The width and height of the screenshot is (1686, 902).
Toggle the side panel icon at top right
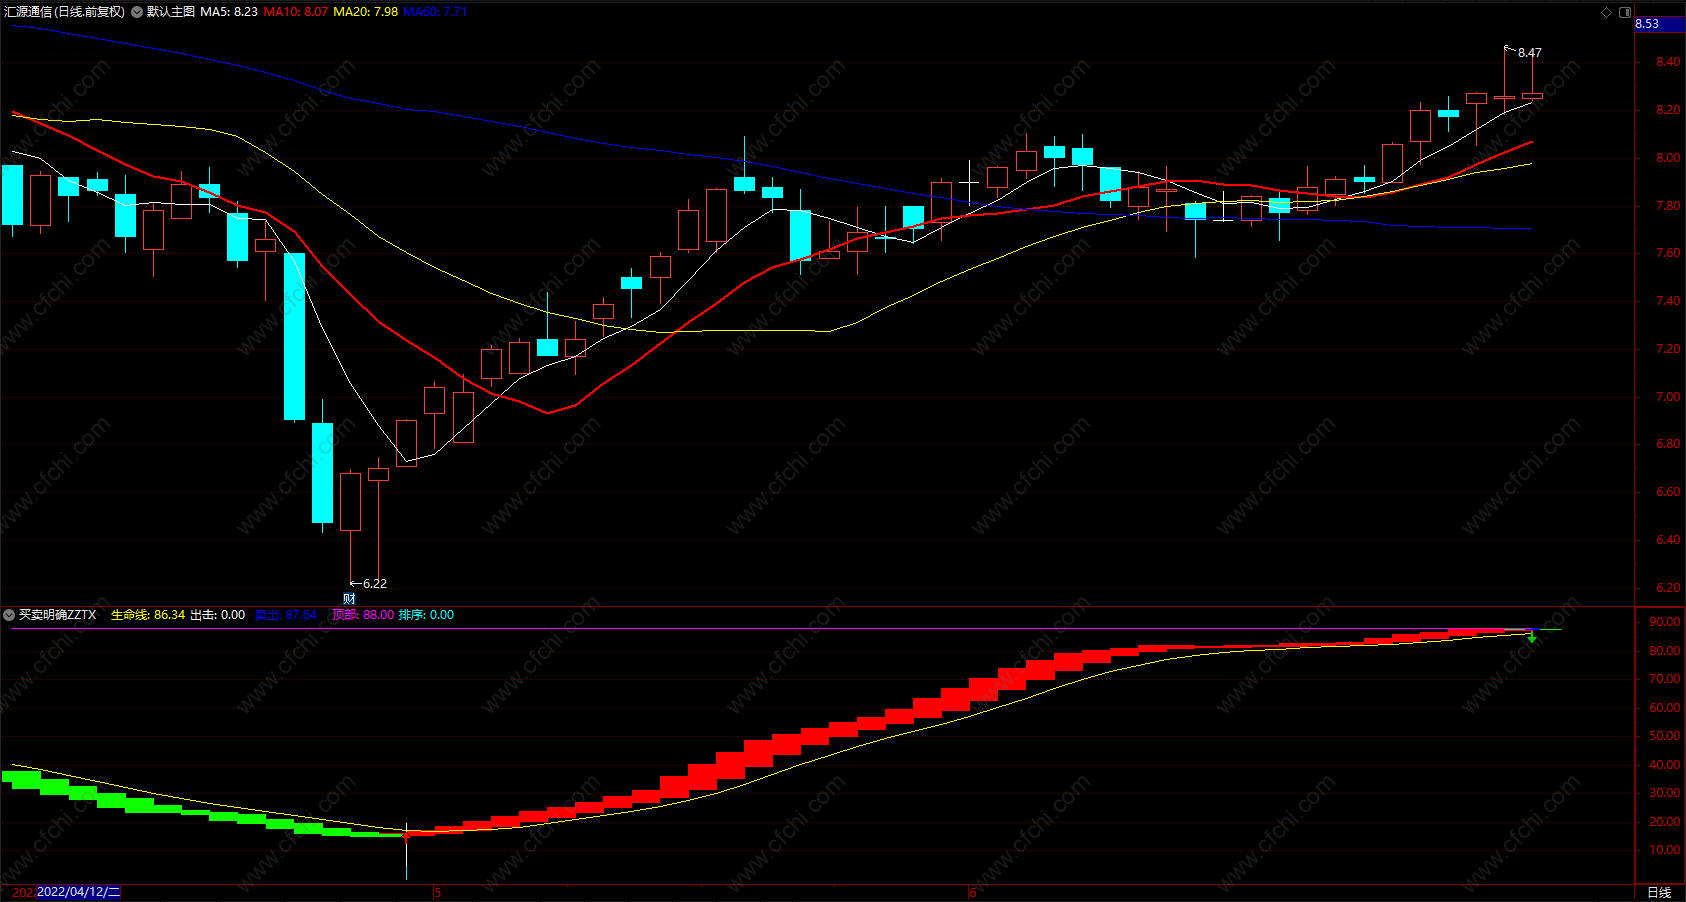(x=1625, y=12)
